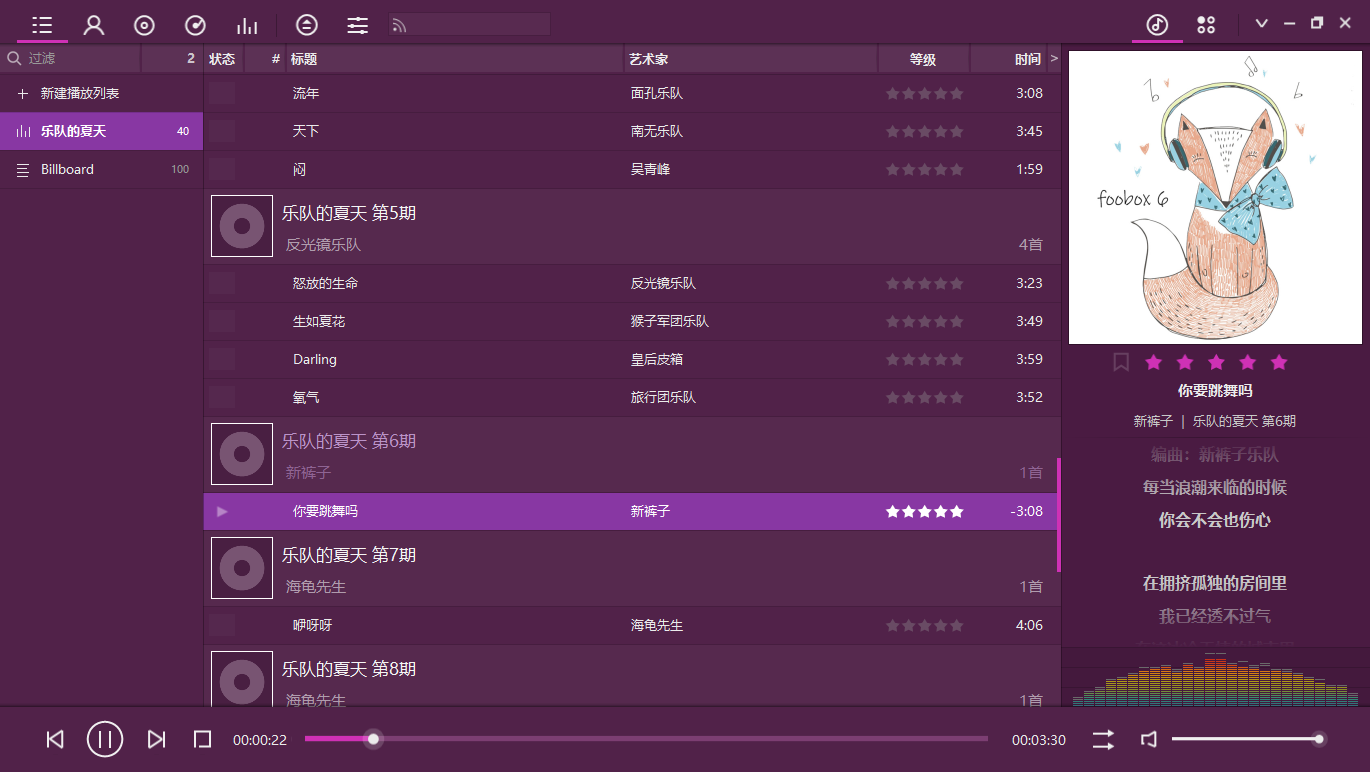Select the artist browser icon
Image resolution: width=1370 pixels, height=772 pixels.
[x=93, y=24]
